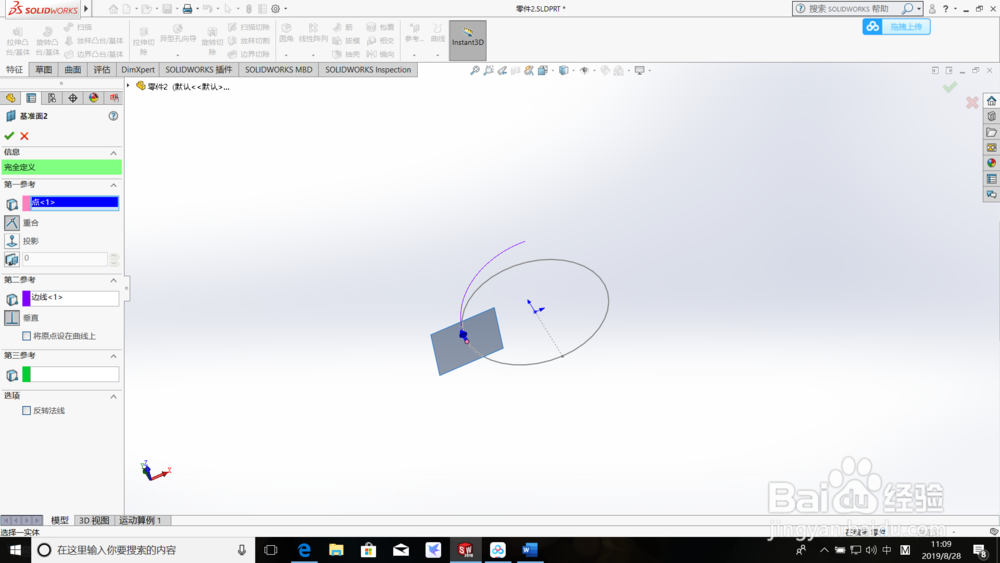The height and width of the screenshot is (563, 1000).
Task: Select the first reference field 点<1>
Action: pos(75,202)
